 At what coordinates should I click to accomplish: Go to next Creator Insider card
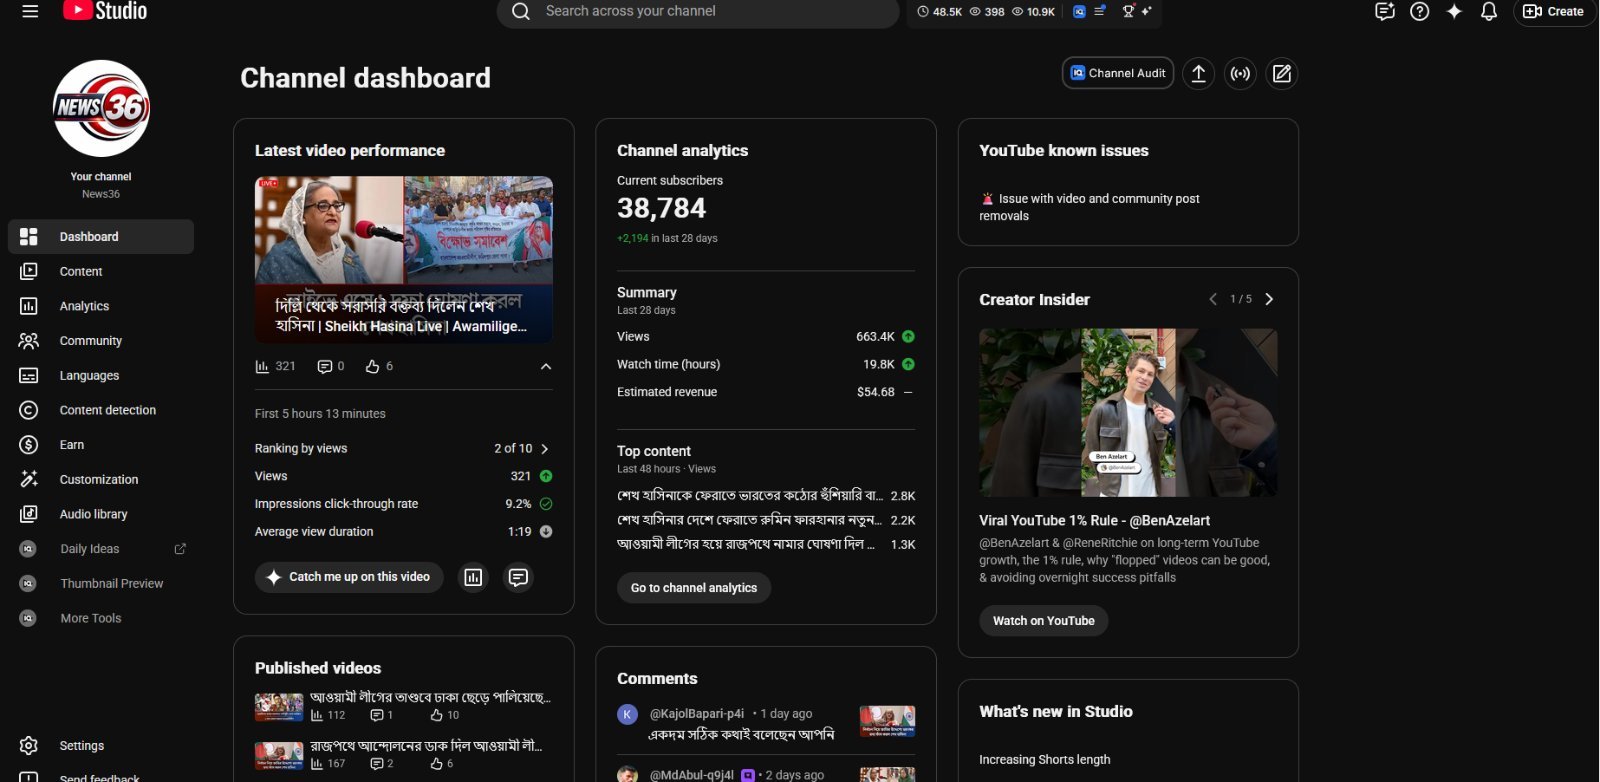[x=1269, y=299]
